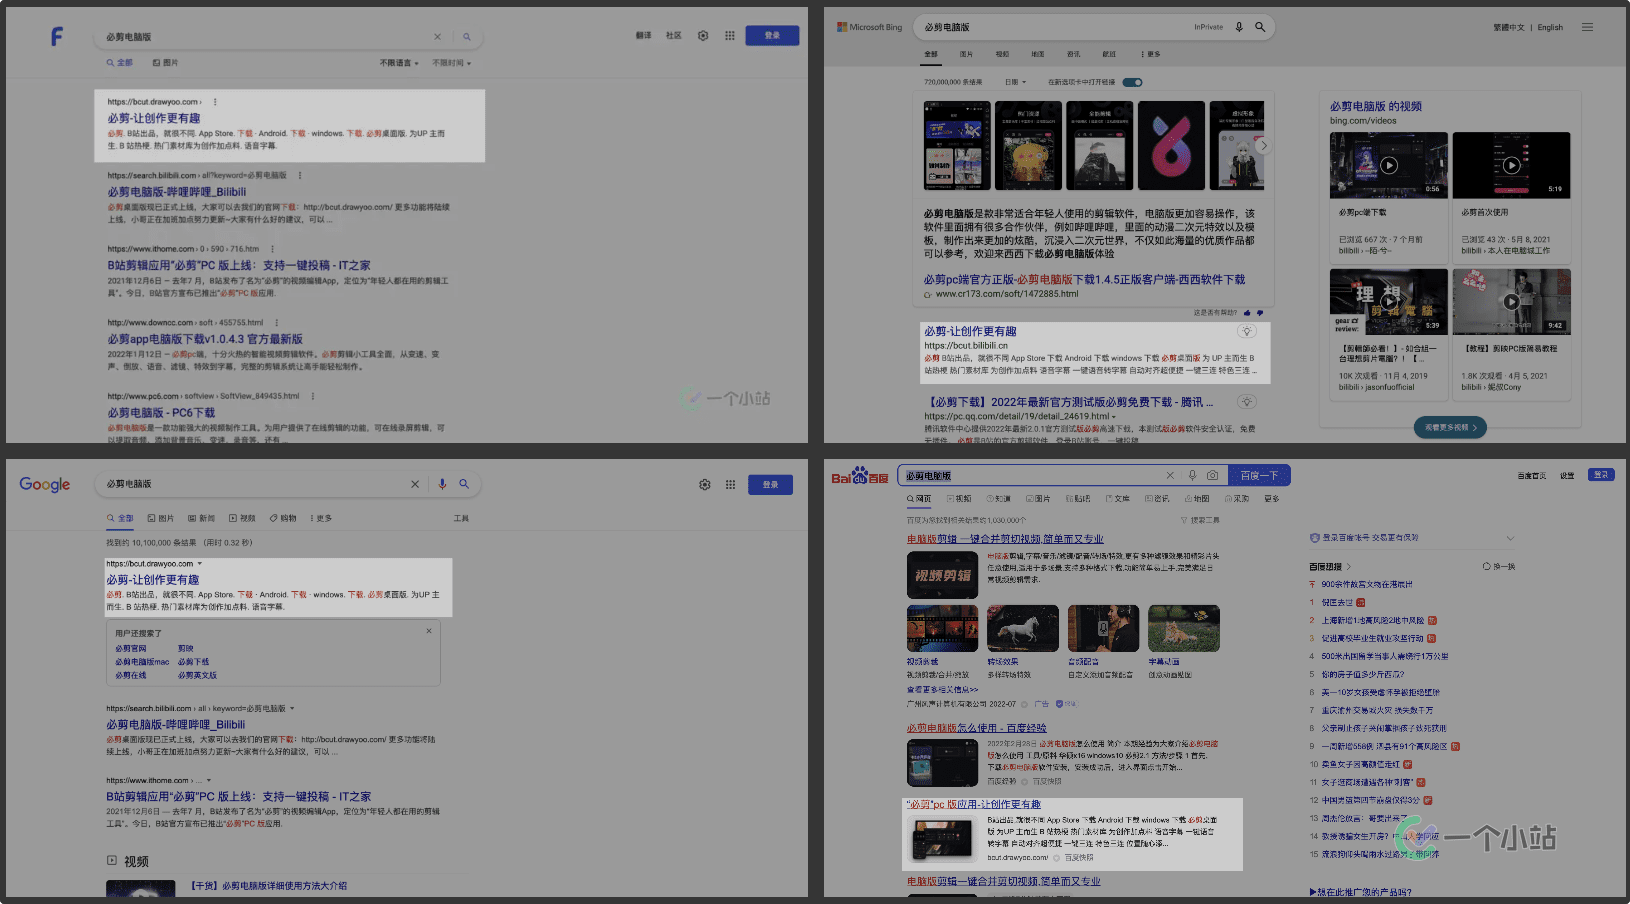Screen dimensions: 1630x904
Task: Click thumbs up on Bing answer feedback
Action: tap(1246, 313)
